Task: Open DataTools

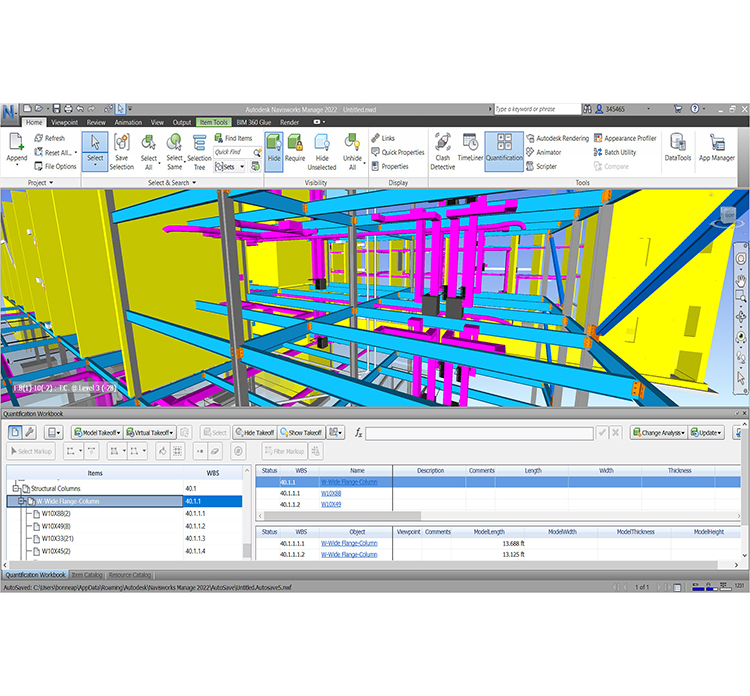Action: point(677,148)
